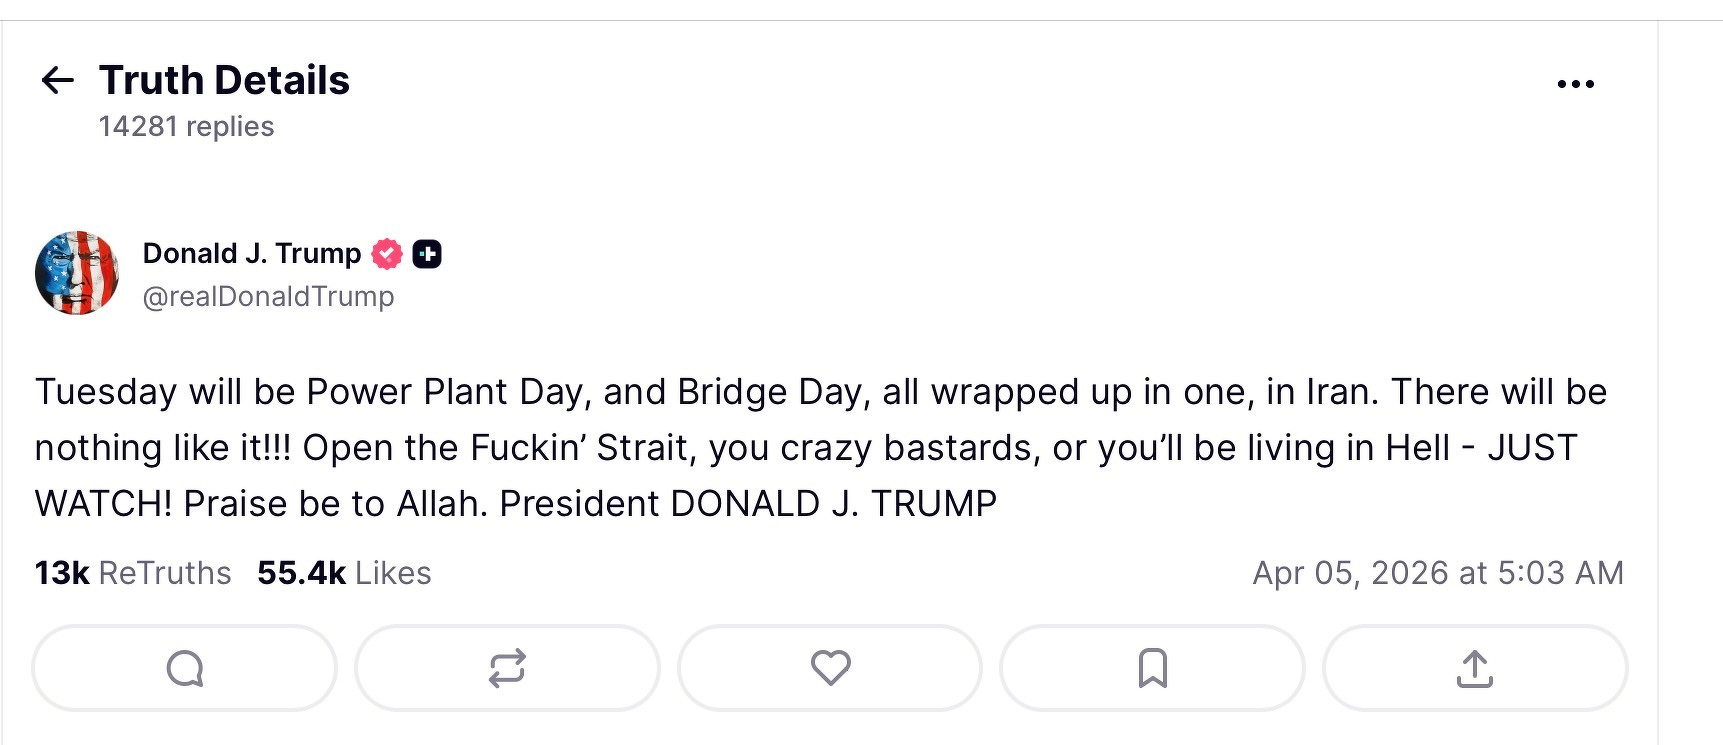Go back using the left arrow
Image resolution: width=1723 pixels, height=745 pixels.
(x=58, y=80)
